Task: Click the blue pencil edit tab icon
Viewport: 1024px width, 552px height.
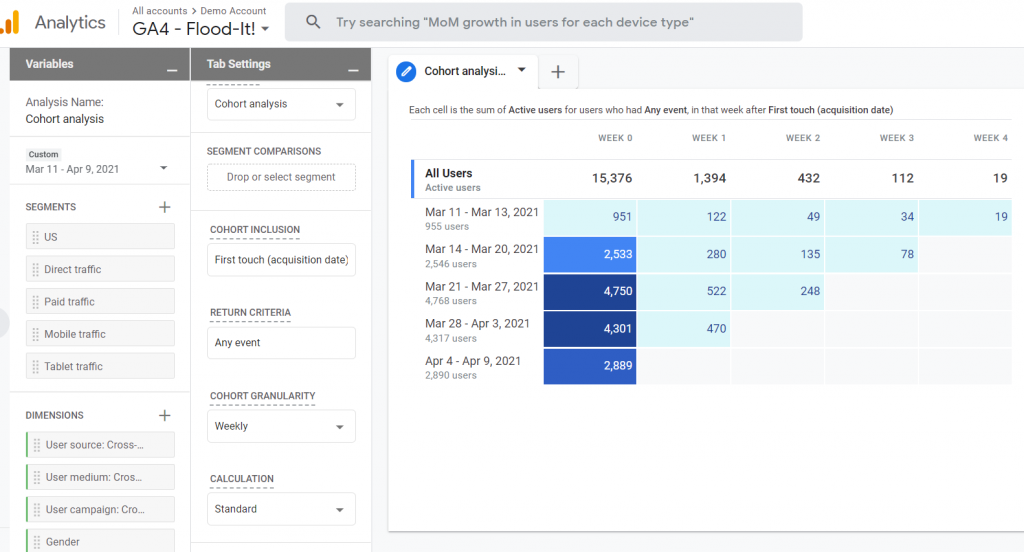Action: [x=406, y=71]
